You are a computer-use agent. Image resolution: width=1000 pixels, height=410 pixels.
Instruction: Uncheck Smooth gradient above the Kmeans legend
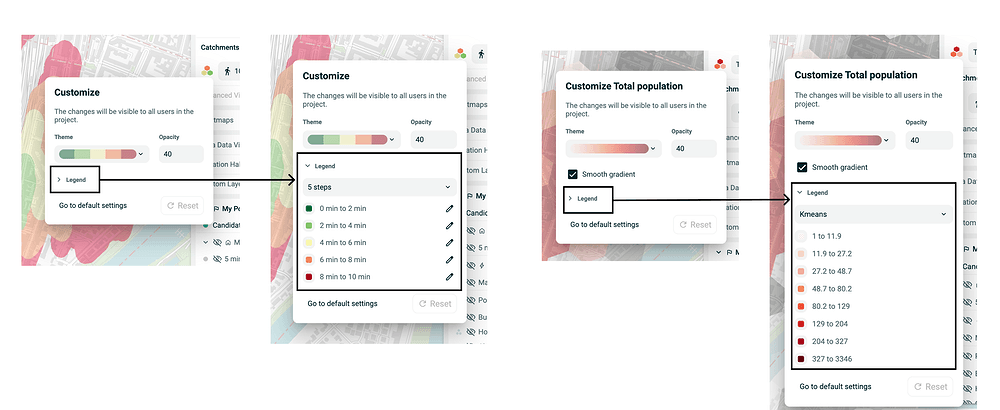point(802,167)
